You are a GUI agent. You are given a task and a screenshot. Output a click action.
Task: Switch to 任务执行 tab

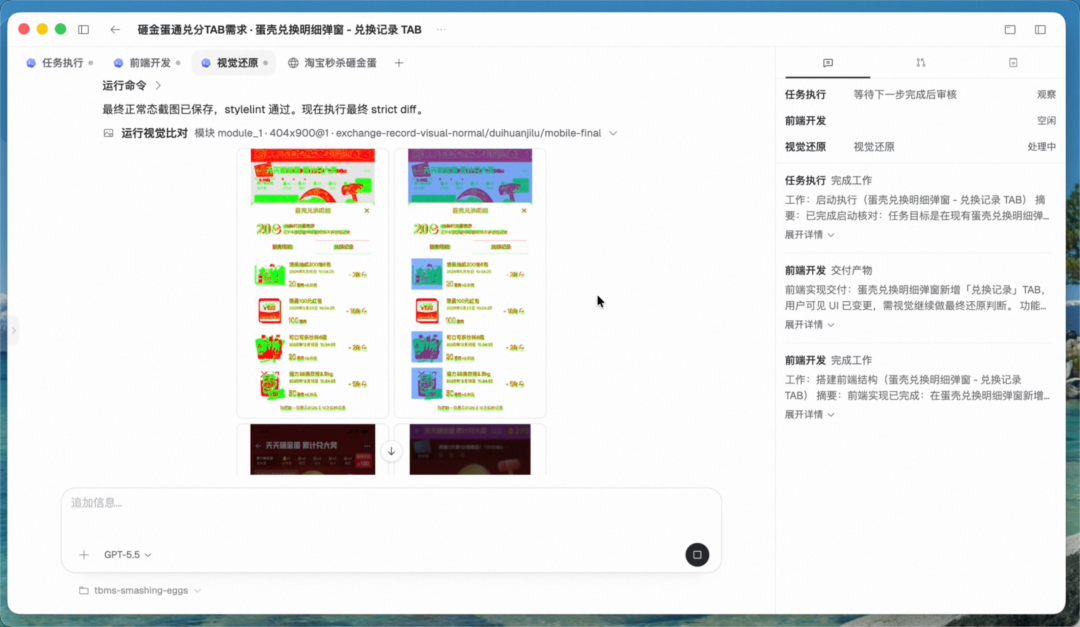(x=59, y=63)
